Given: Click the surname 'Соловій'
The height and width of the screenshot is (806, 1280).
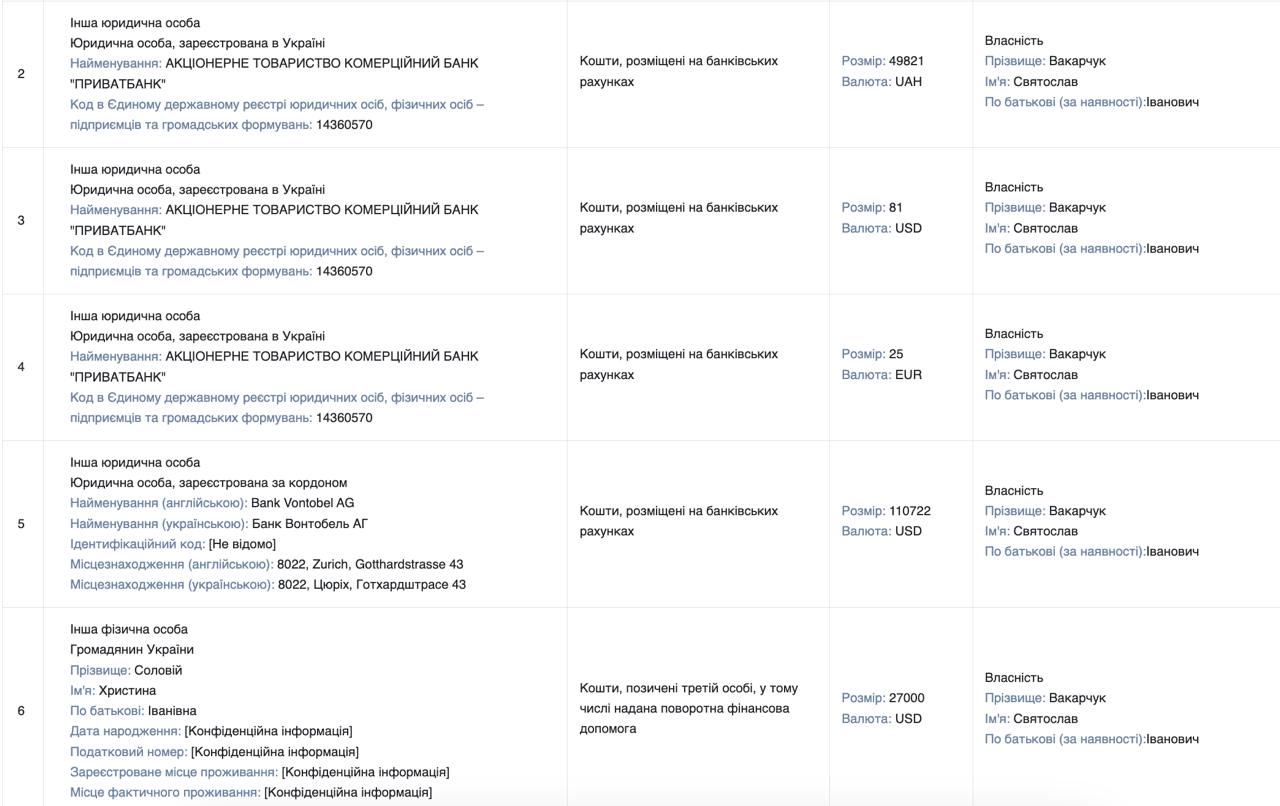Looking at the screenshot, I should click(158, 670).
